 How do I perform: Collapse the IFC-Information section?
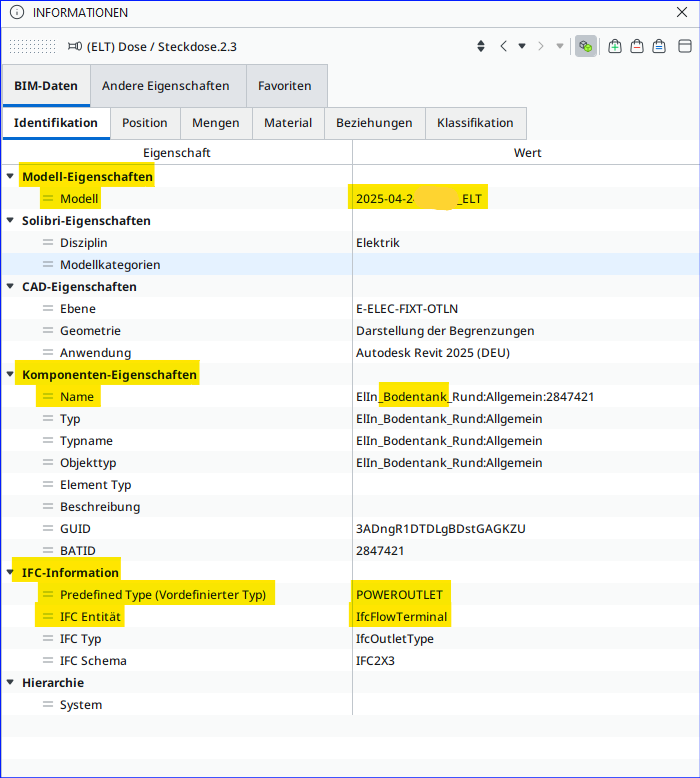pos(10,573)
